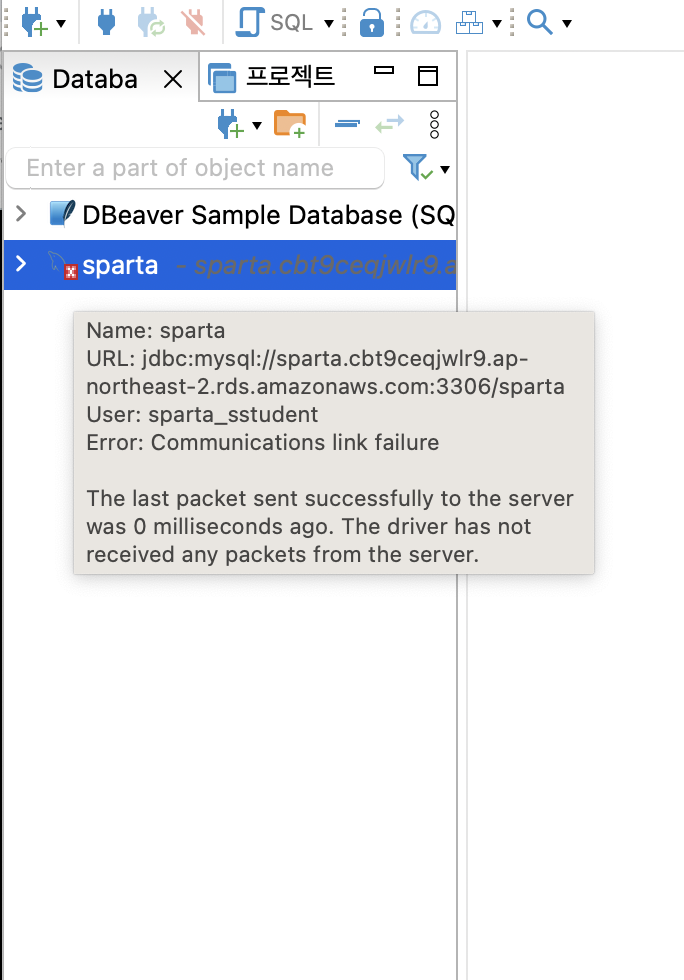Screen dimensions: 684x980
Task: Click the red Disconnect plug icon
Action: click(194, 22)
